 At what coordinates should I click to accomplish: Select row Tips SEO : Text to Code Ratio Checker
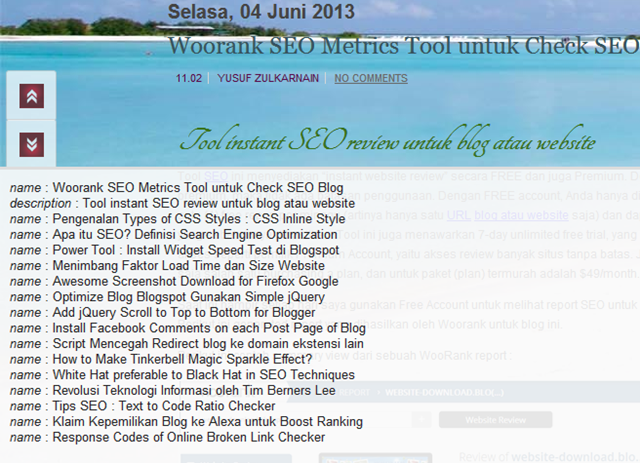(x=142, y=406)
